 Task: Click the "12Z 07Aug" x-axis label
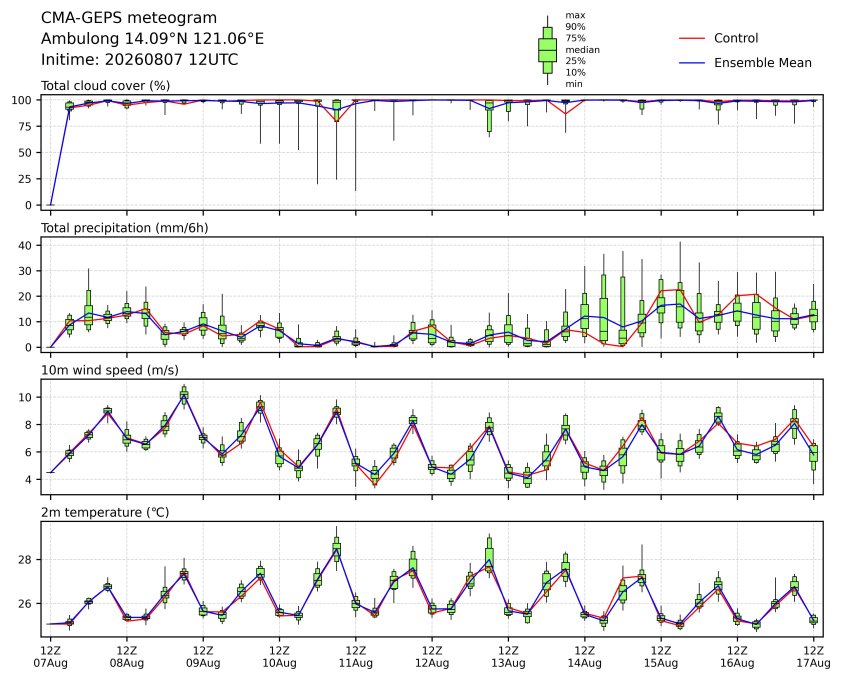[x=50, y=657]
